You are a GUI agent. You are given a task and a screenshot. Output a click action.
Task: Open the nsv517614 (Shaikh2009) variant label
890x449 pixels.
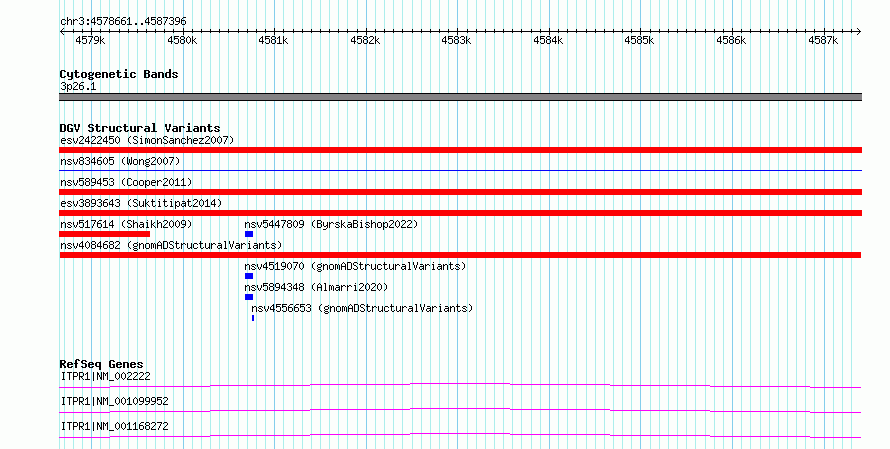point(126,224)
